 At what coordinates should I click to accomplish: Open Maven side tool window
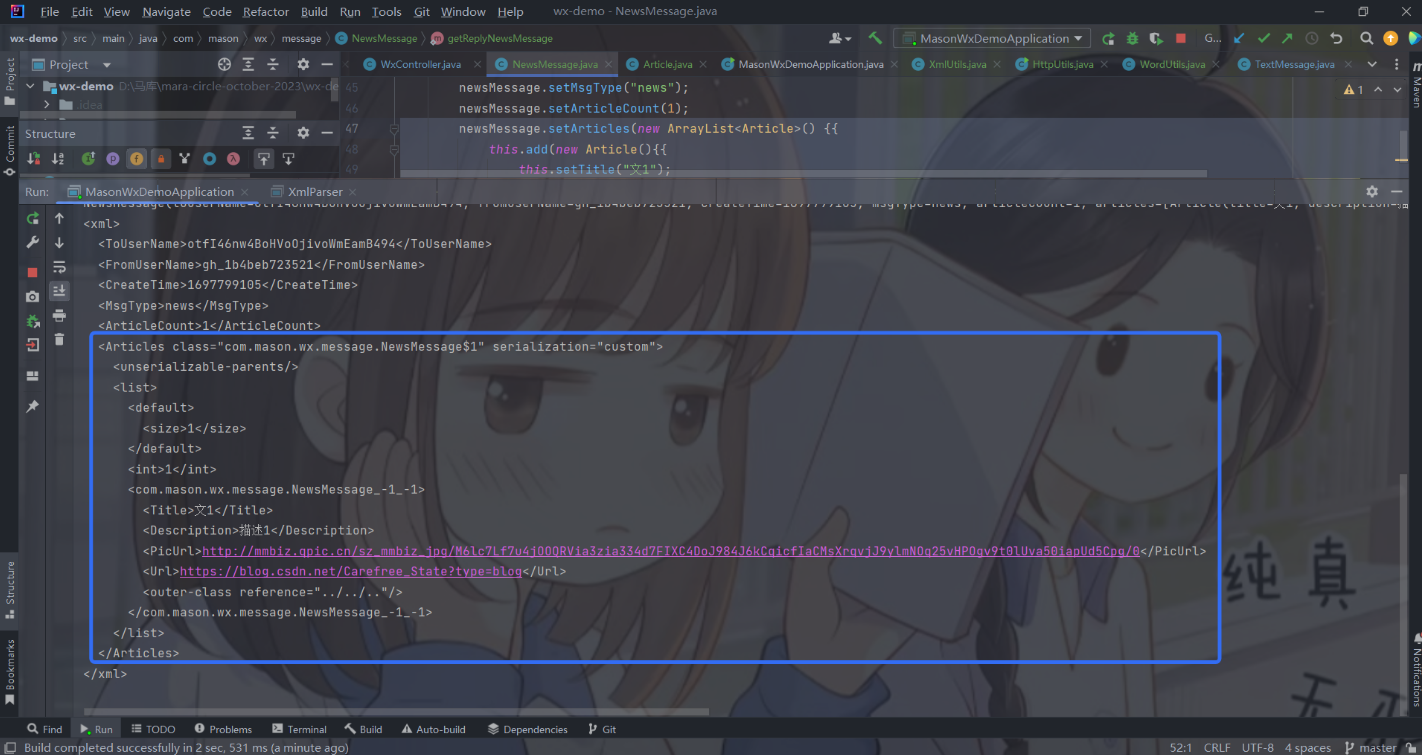click(1414, 86)
